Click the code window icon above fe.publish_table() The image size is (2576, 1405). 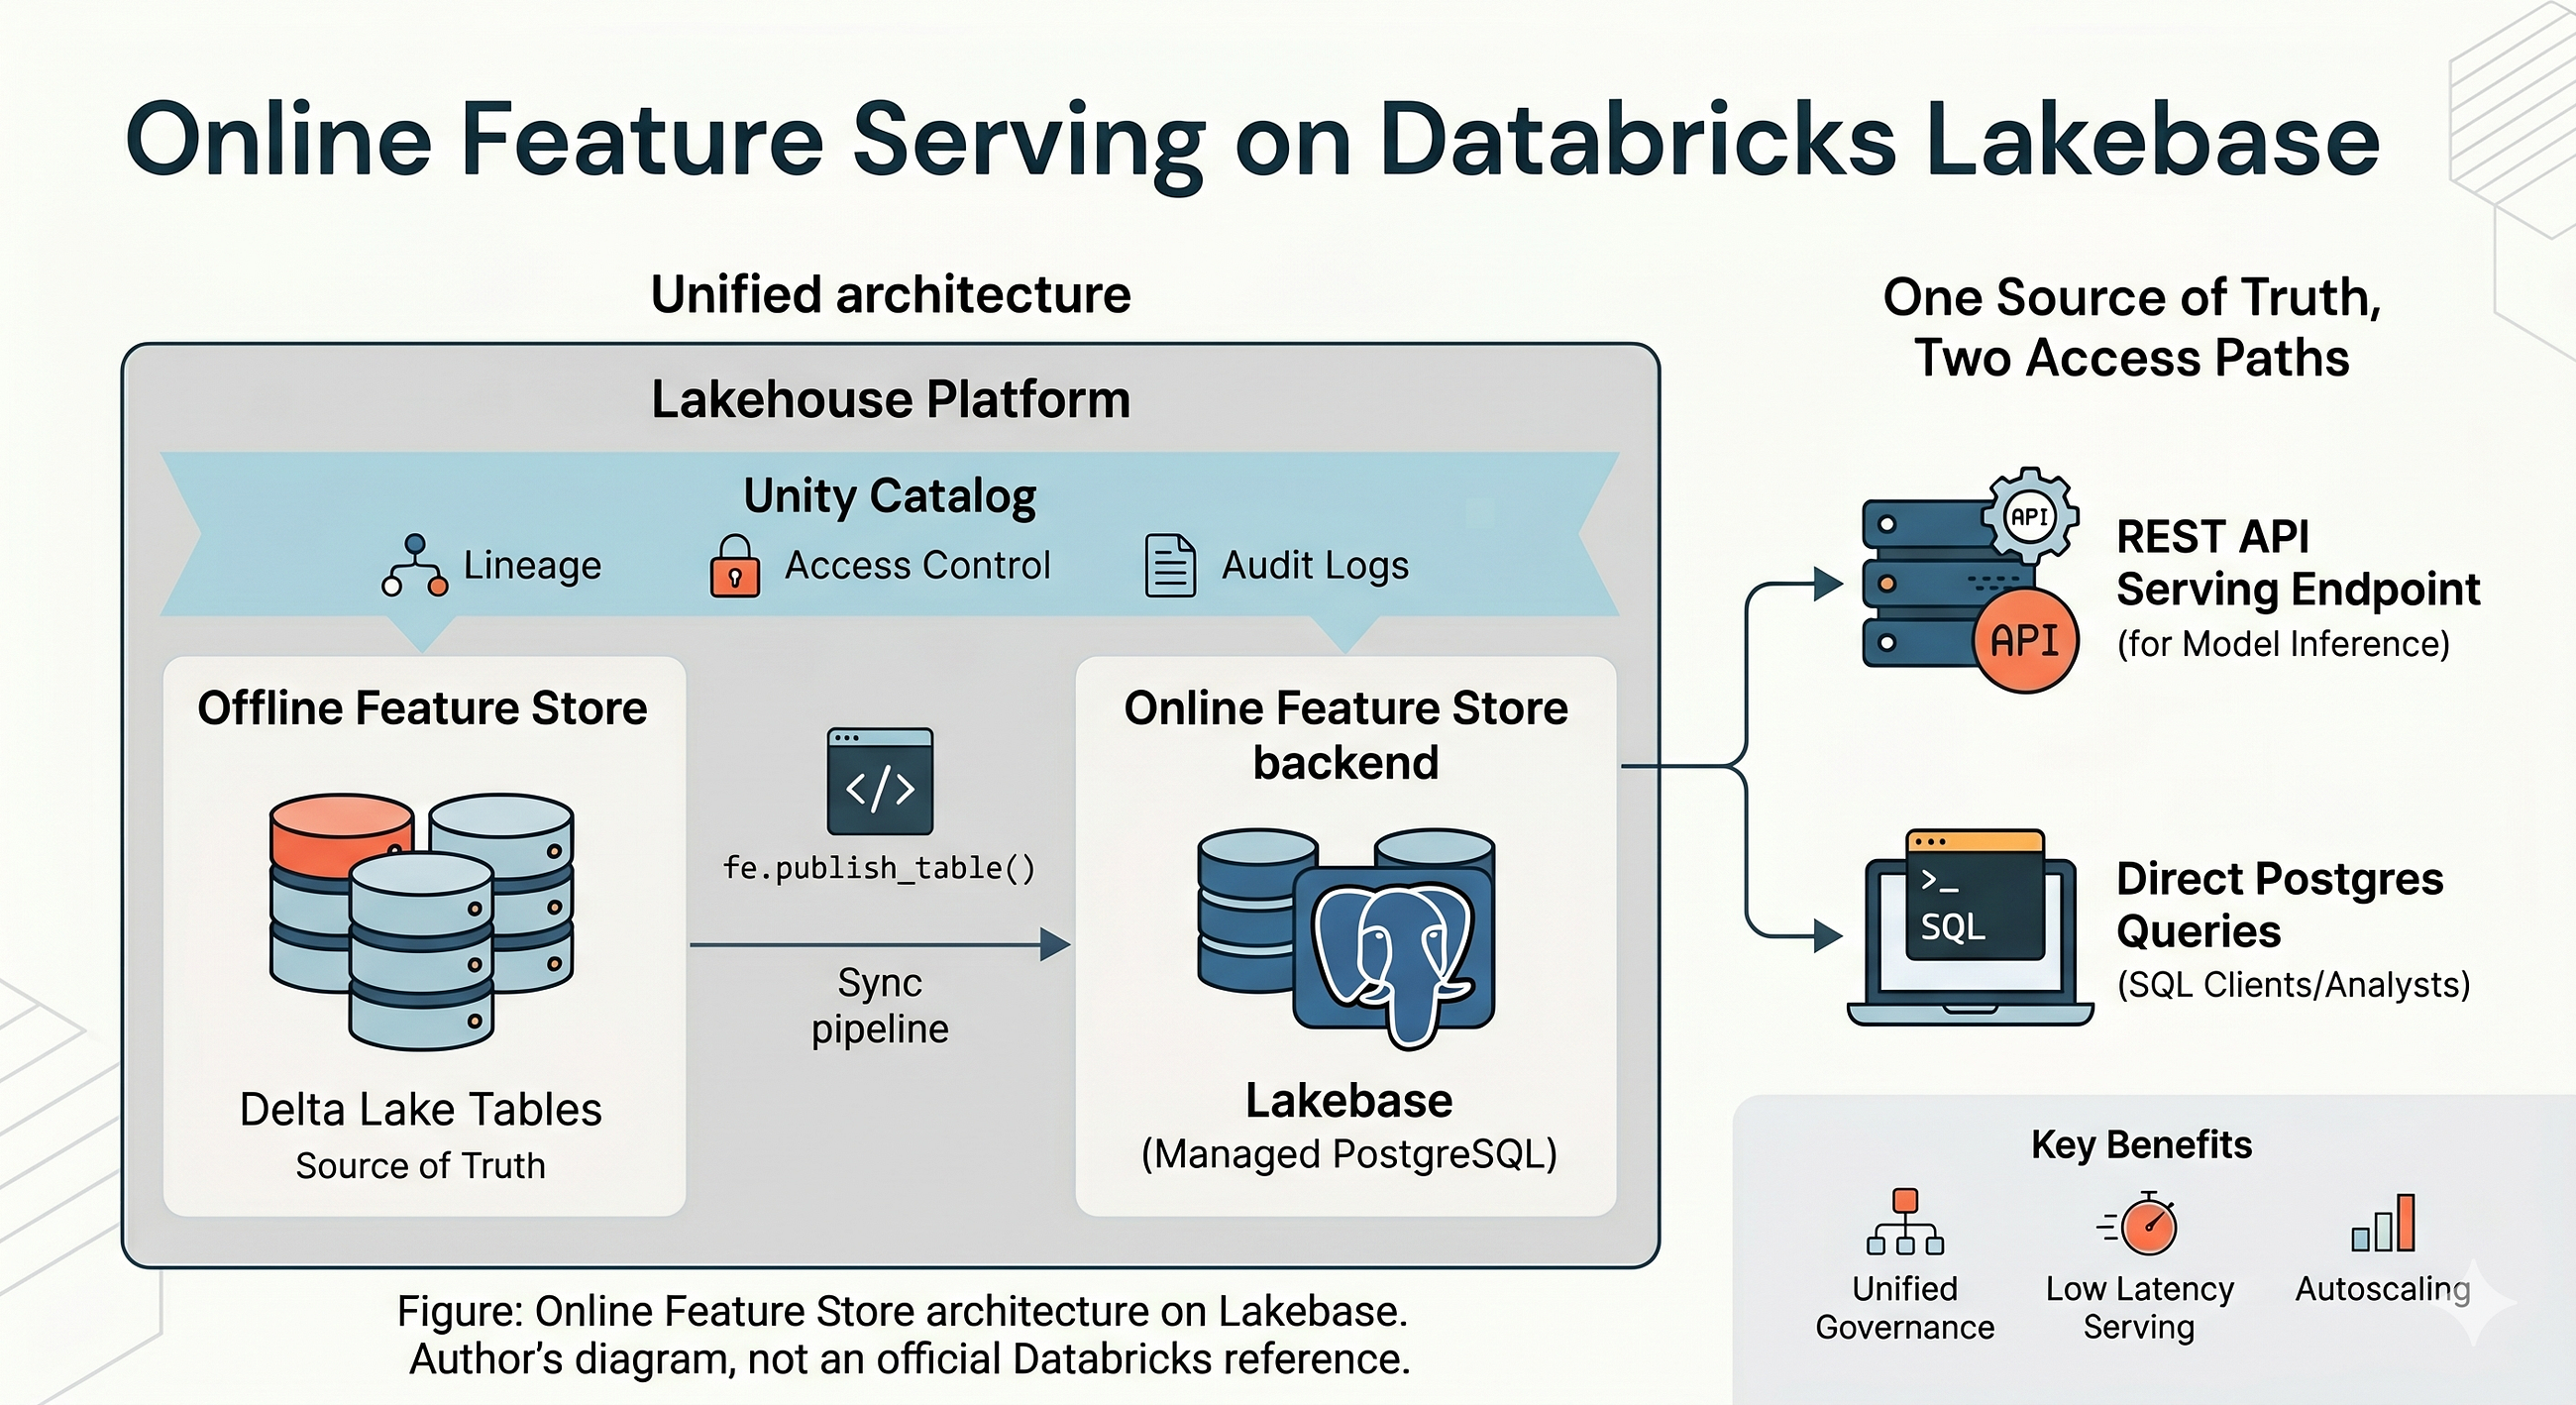[x=880, y=781]
